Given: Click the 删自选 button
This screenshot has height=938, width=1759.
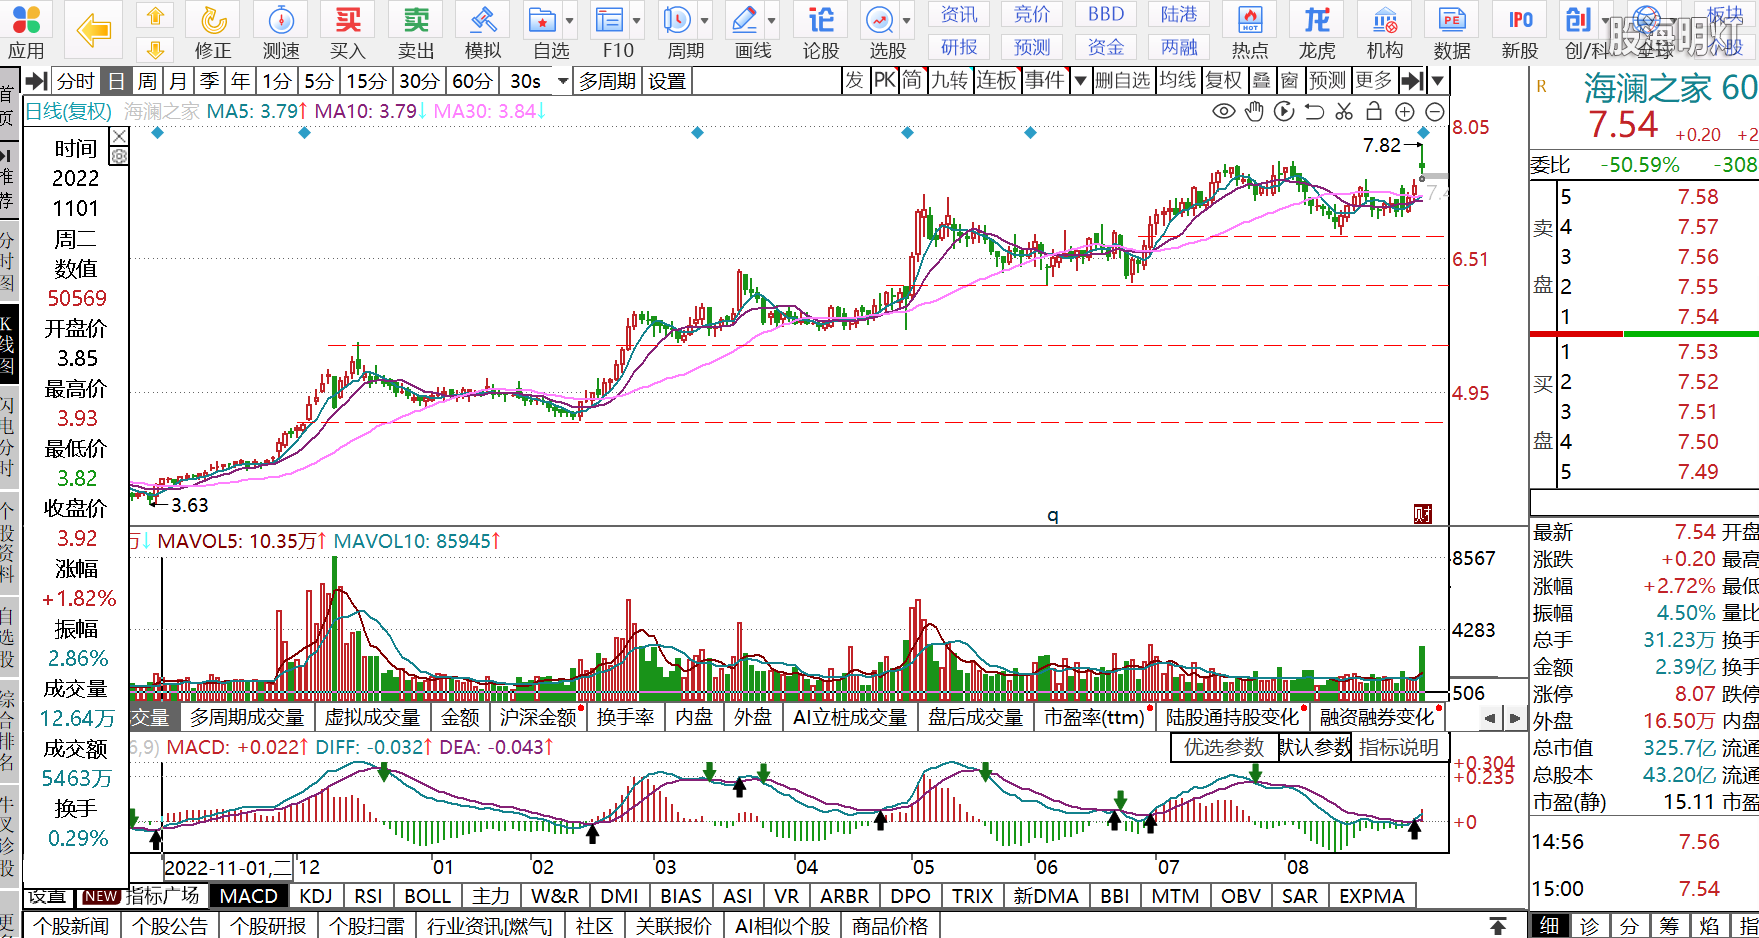Looking at the screenshot, I should tap(1123, 81).
